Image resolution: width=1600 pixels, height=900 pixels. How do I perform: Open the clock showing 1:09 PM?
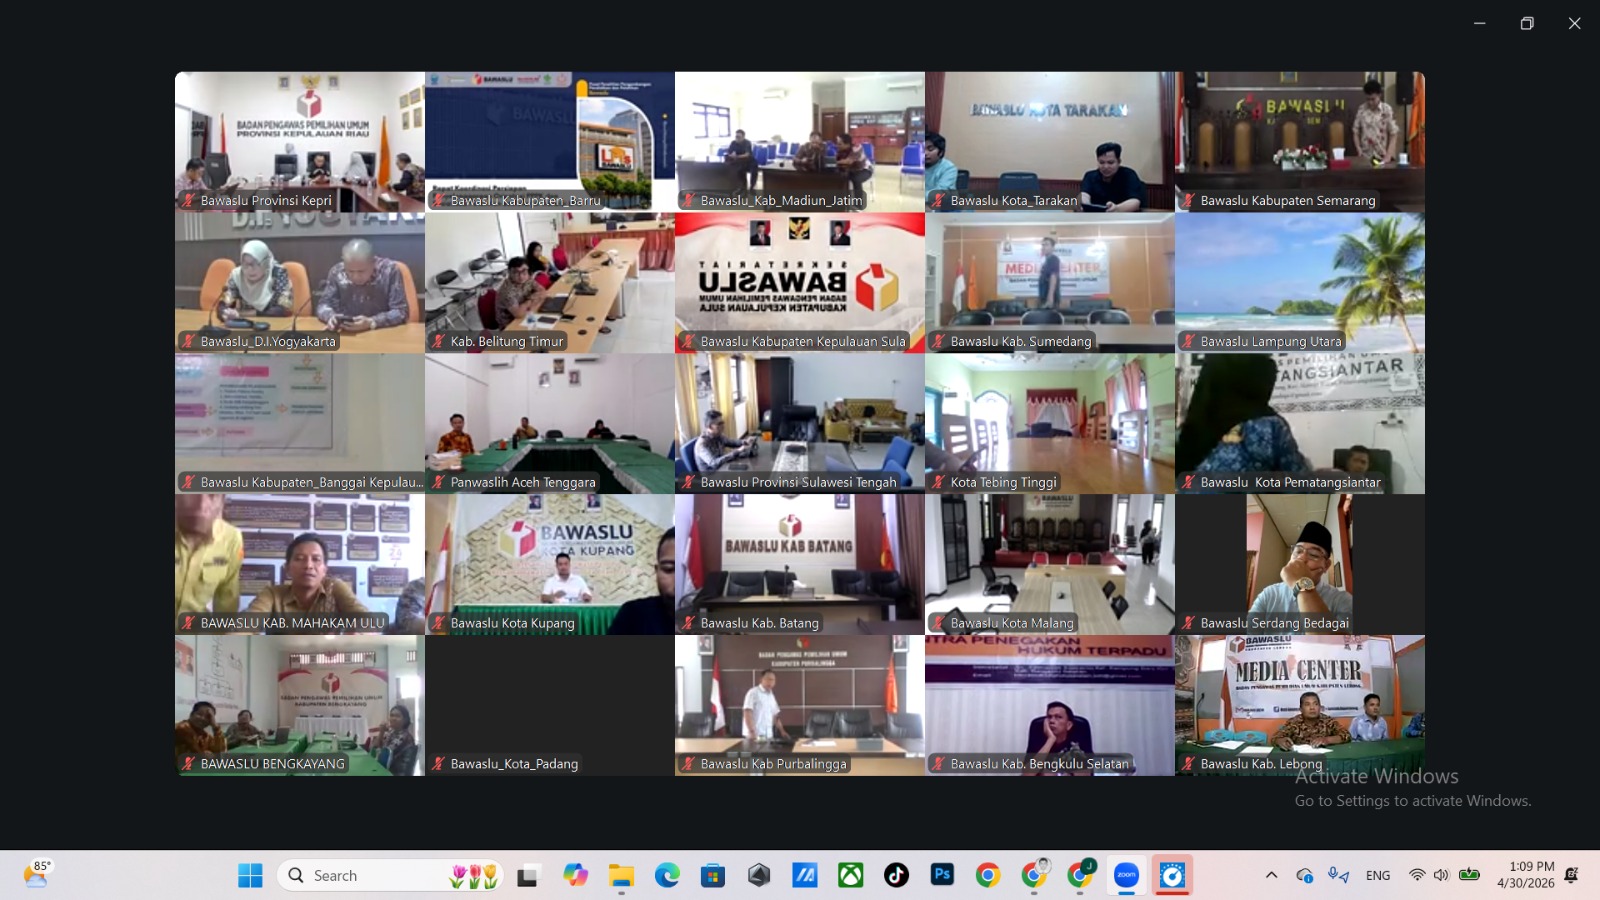[1526, 875]
